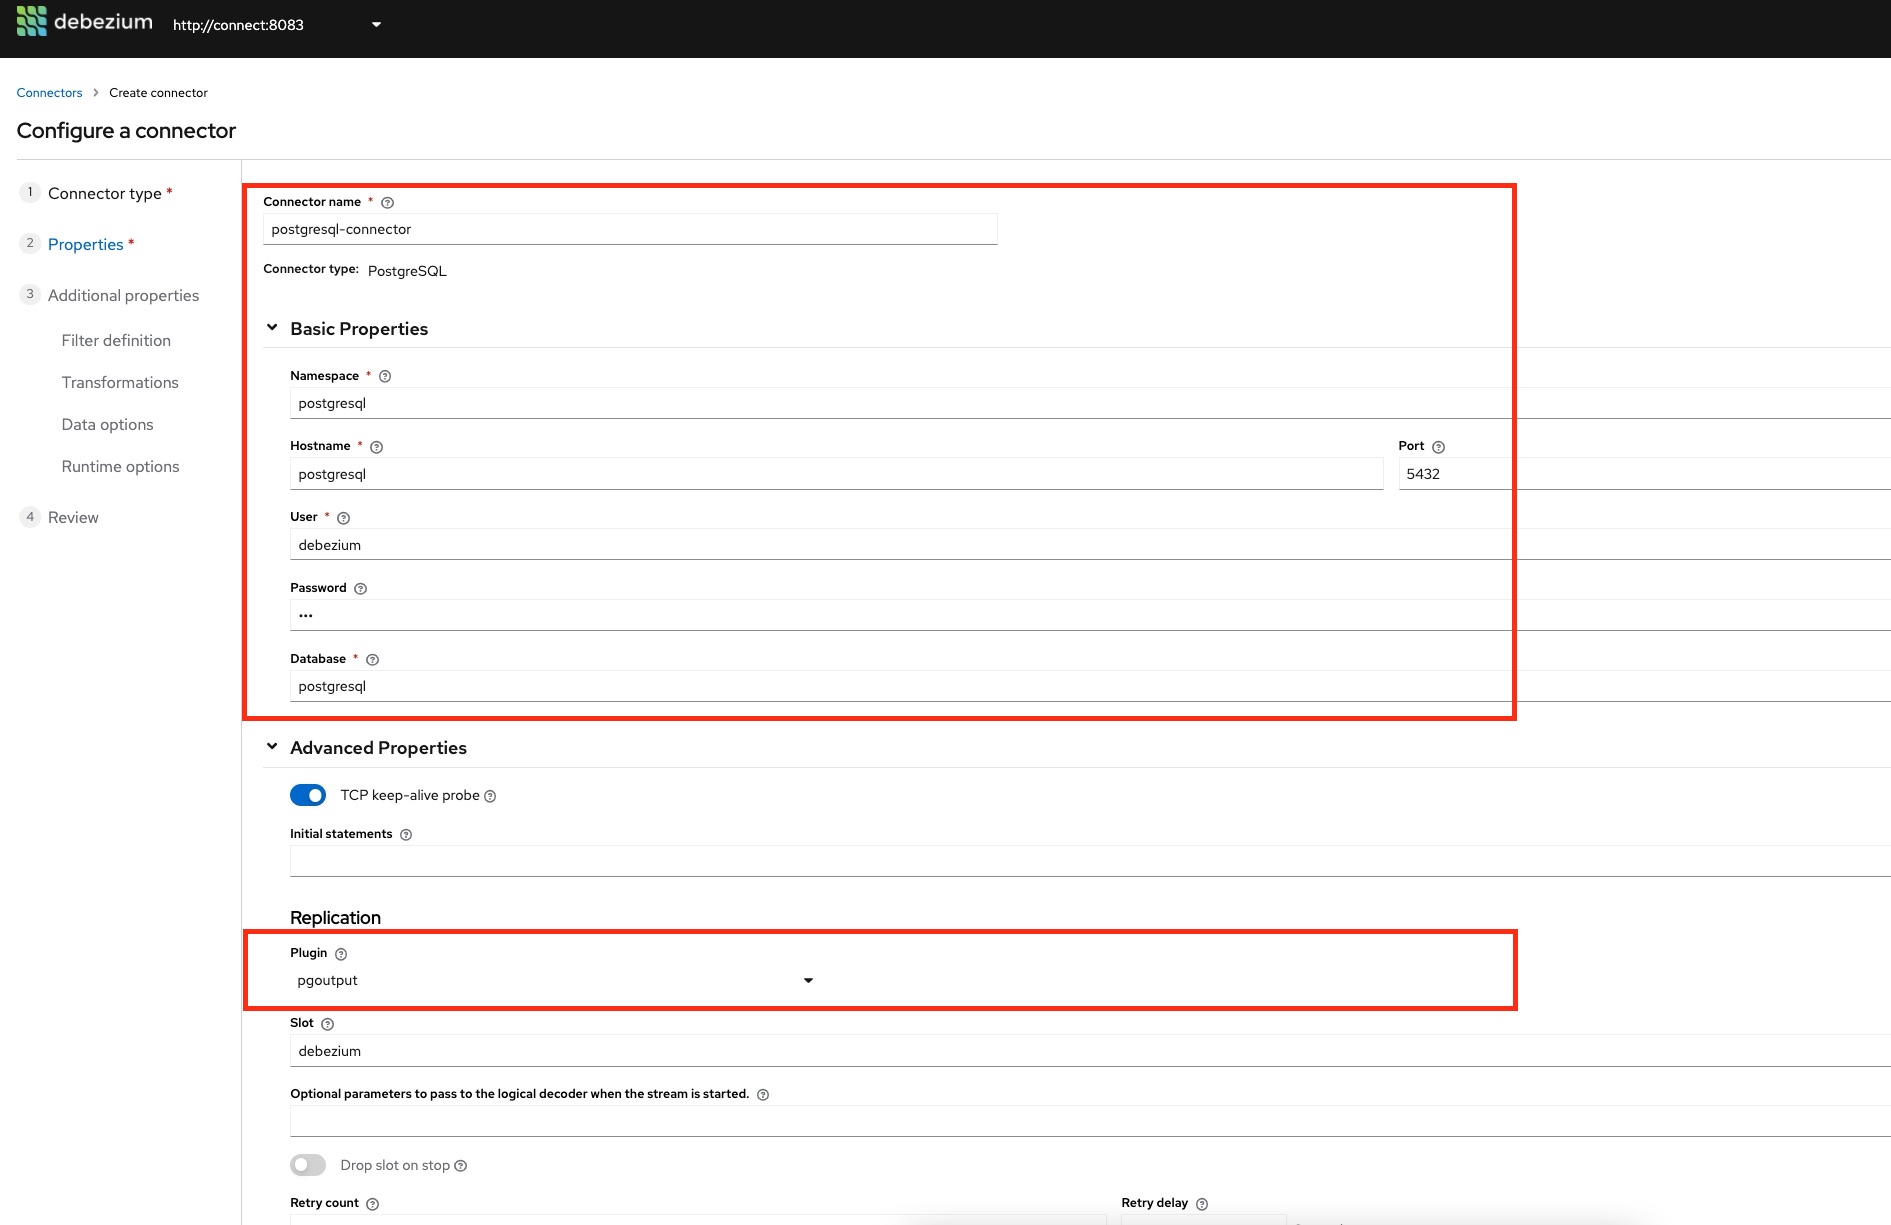Click the Password input field
This screenshot has width=1891, height=1225.
[1090, 615]
